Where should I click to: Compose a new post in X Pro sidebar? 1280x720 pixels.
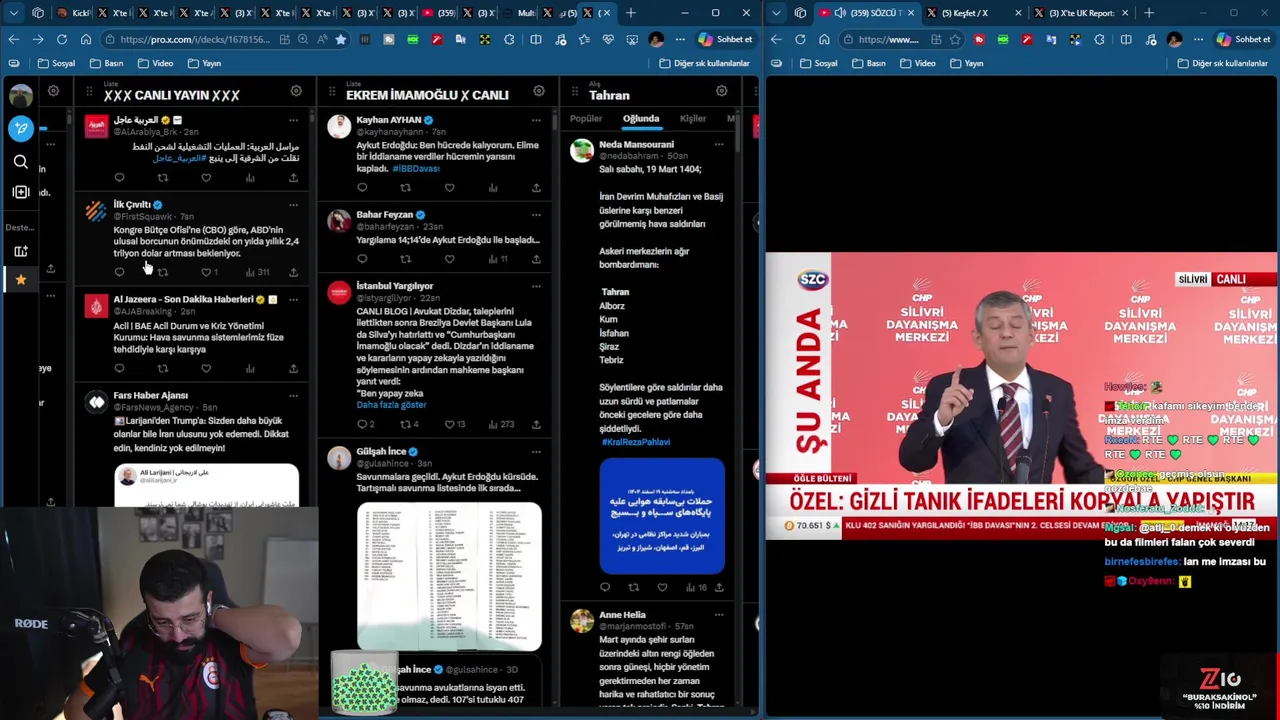tap(21, 128)
